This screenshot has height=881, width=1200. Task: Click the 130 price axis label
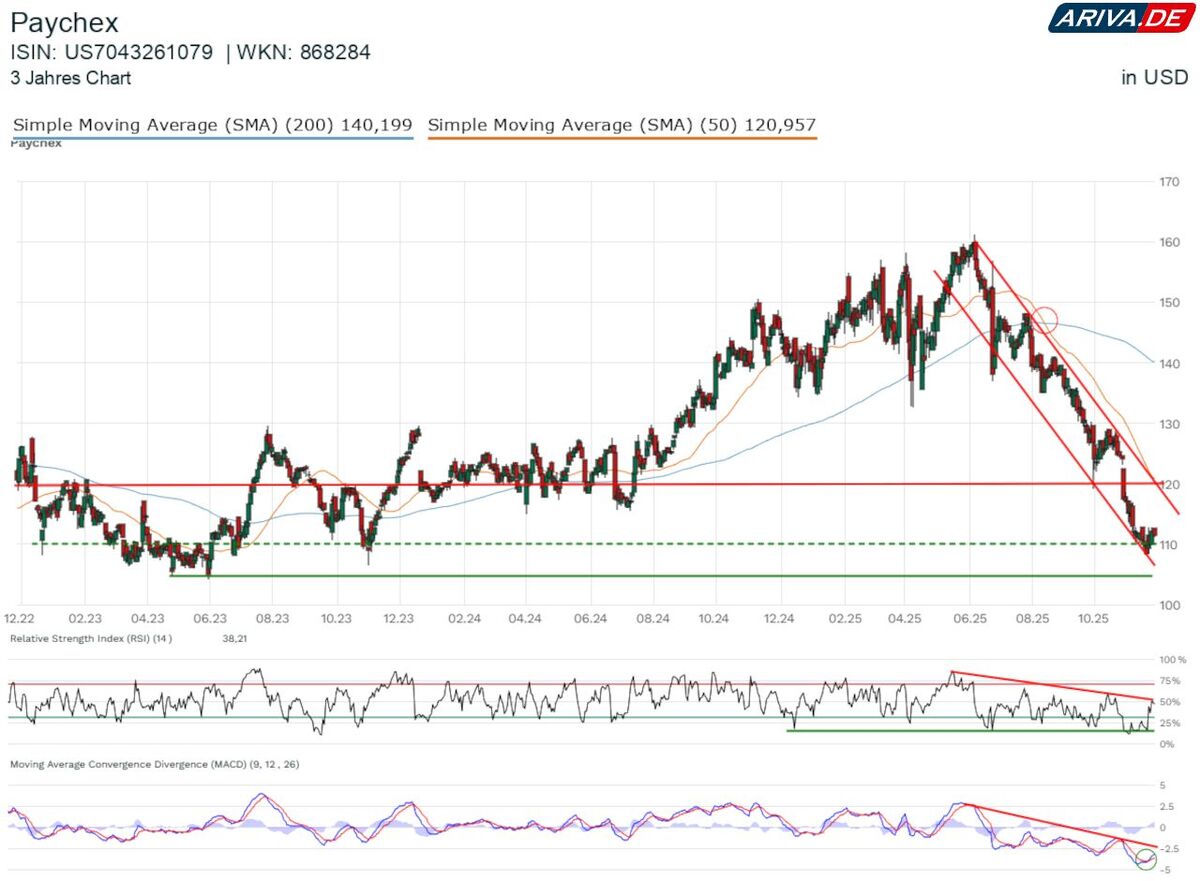click(1171, 424)
